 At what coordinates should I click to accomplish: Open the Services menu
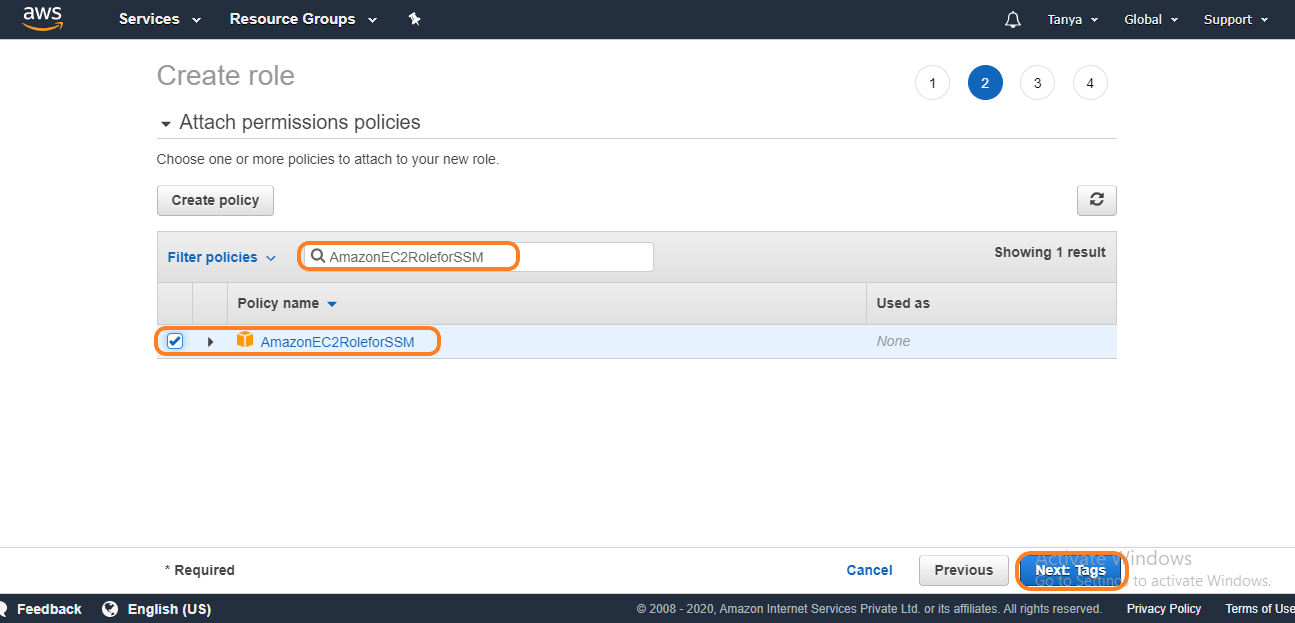159,19
